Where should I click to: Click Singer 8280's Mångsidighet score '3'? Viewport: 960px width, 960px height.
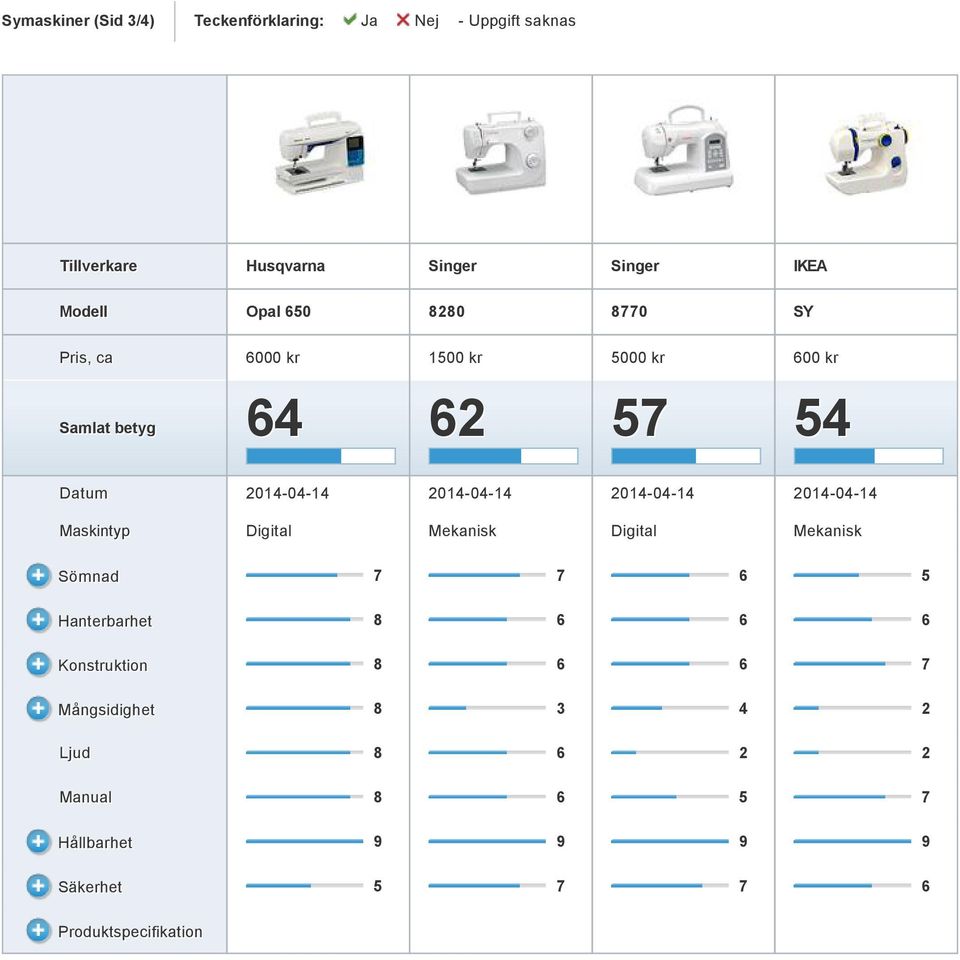coord(560,708)
